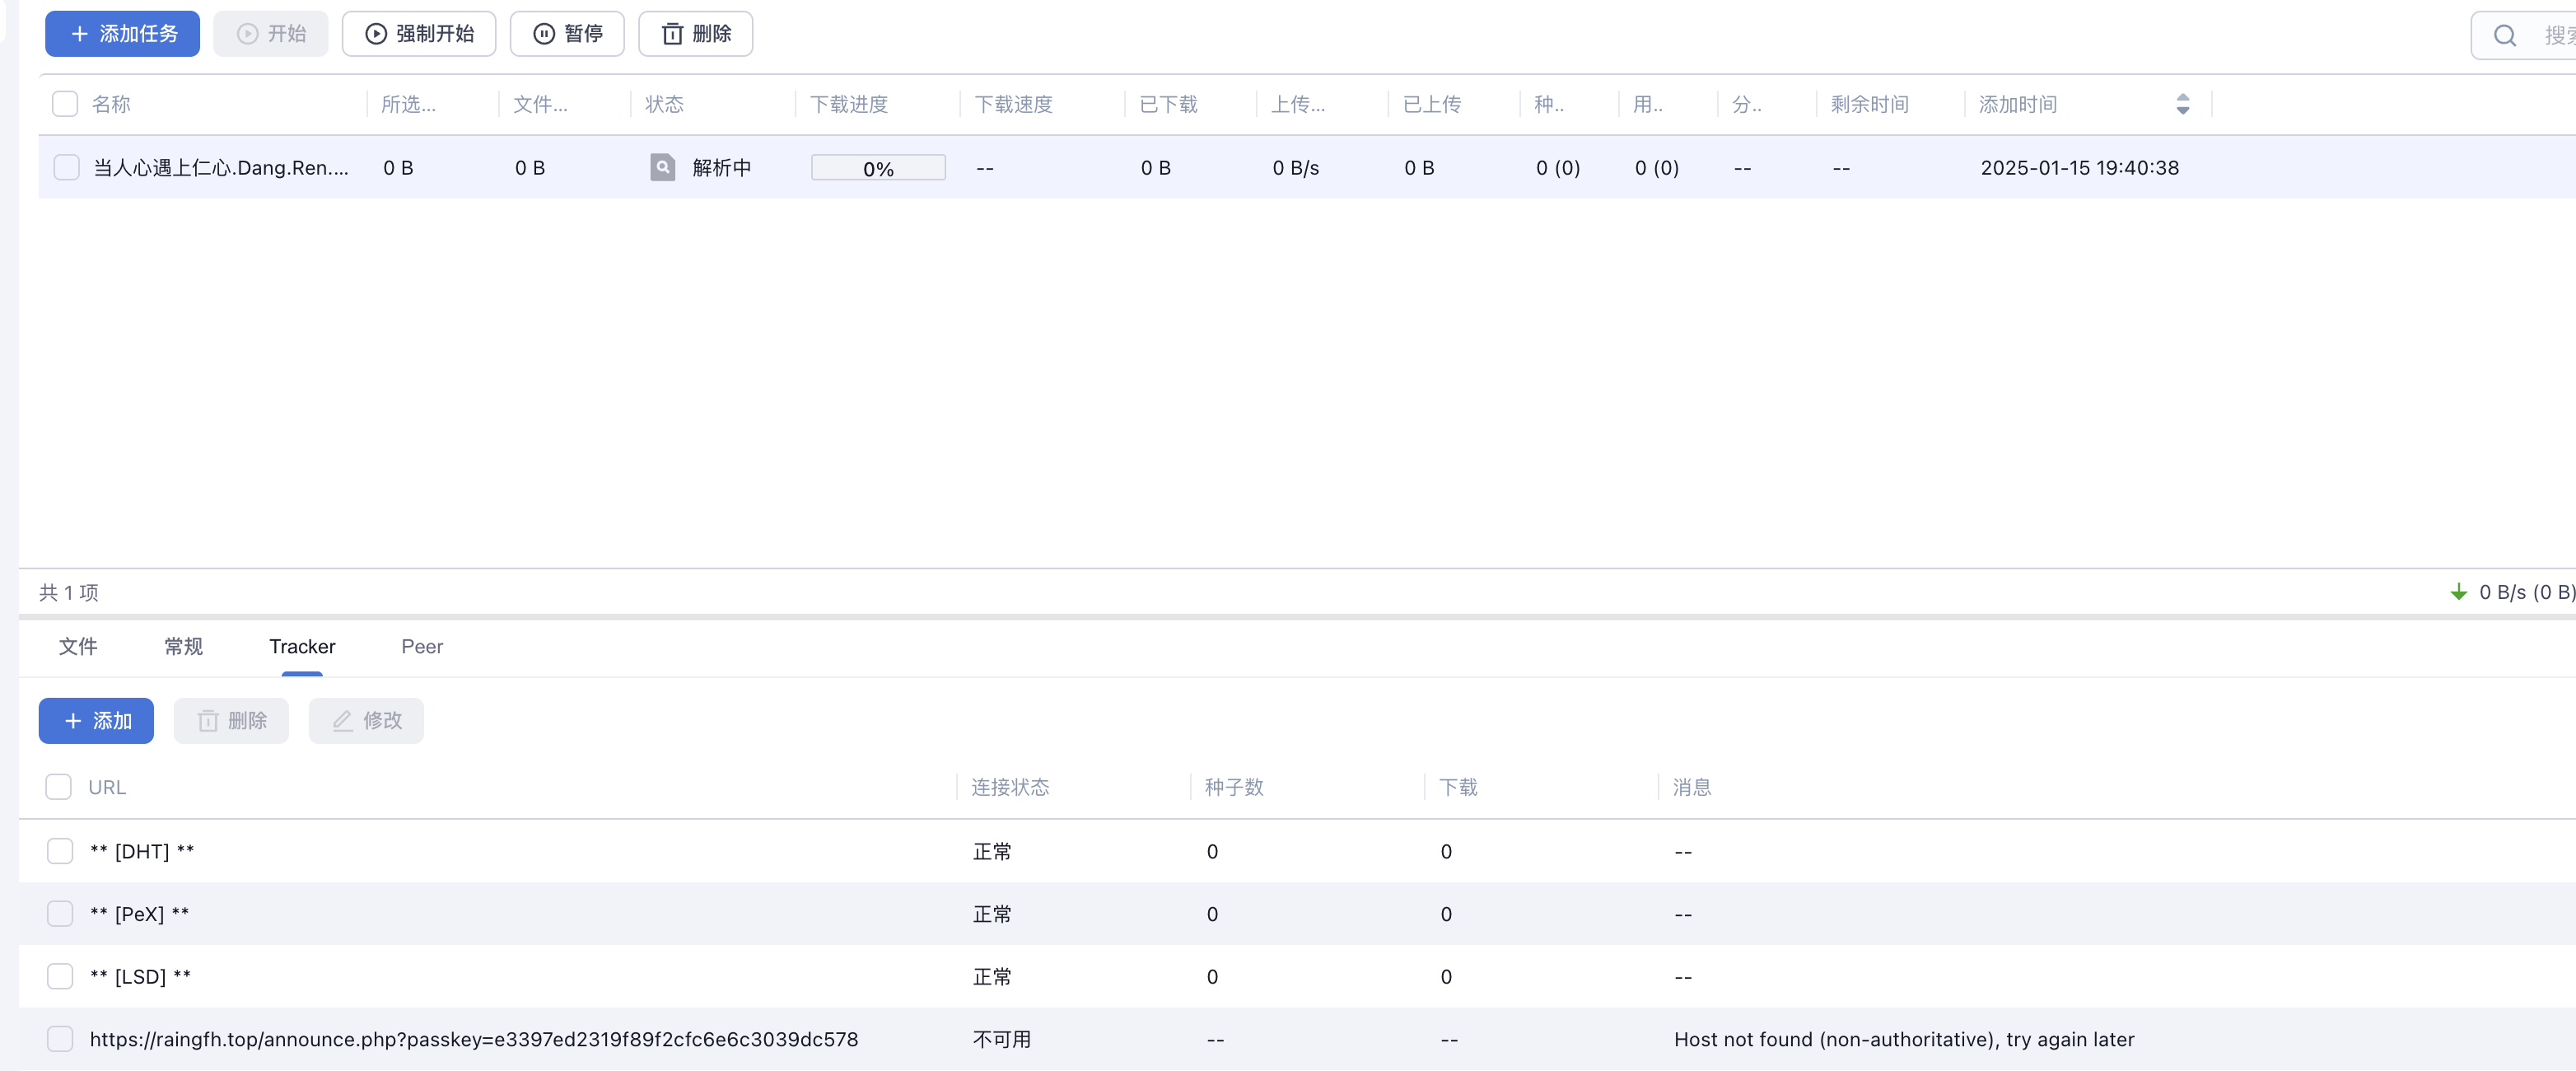Screen dimensions: 2576x1071
Task: Click the Host not found error message
Action: pos(1904,1039)
